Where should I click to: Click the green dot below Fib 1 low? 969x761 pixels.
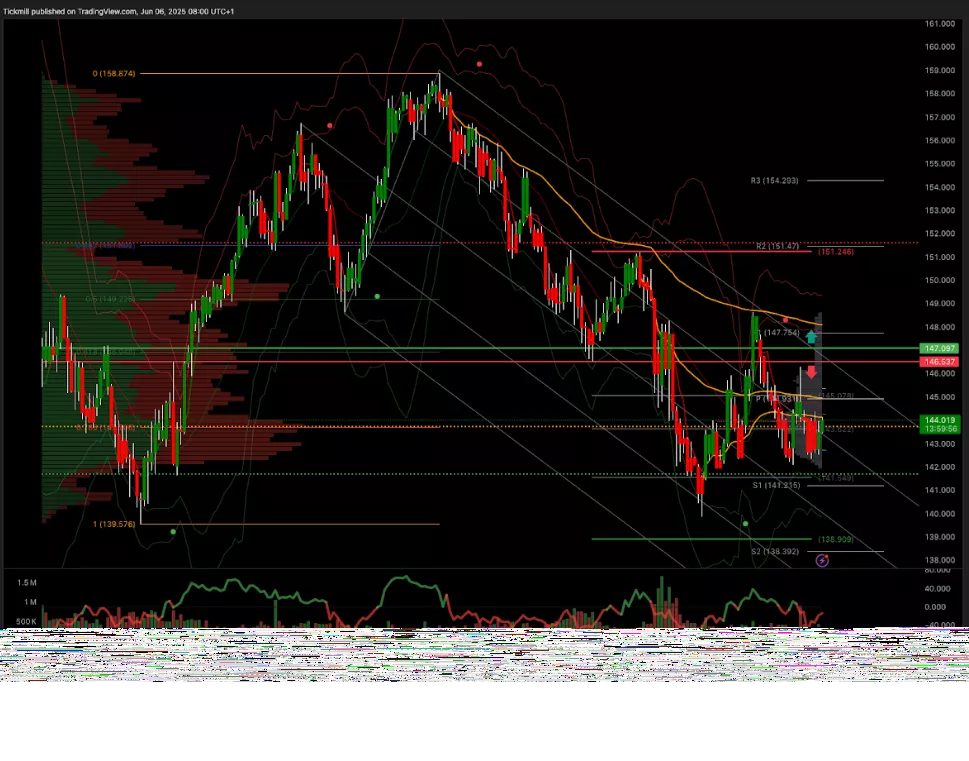coord(173,532)
